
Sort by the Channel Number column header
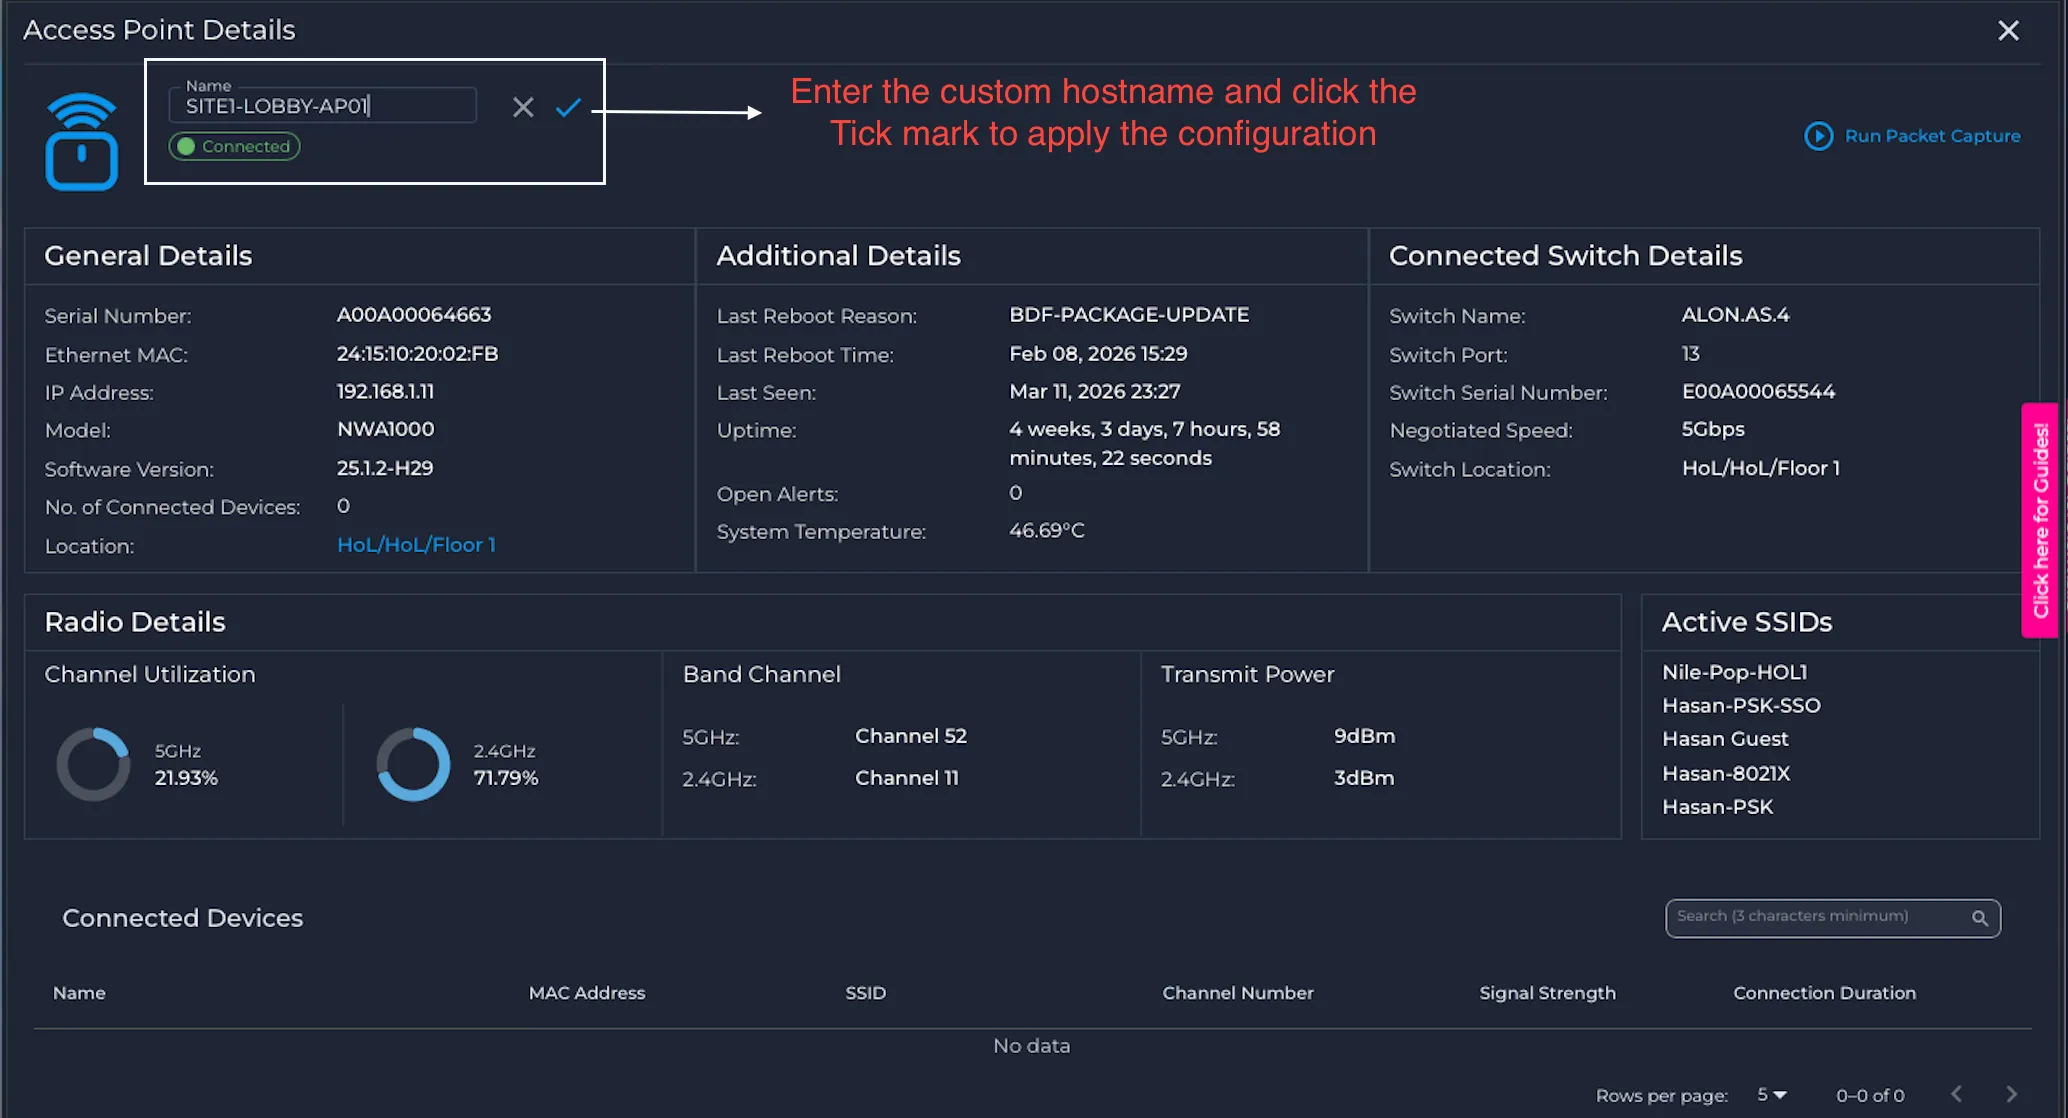[x=1238, y=993]
